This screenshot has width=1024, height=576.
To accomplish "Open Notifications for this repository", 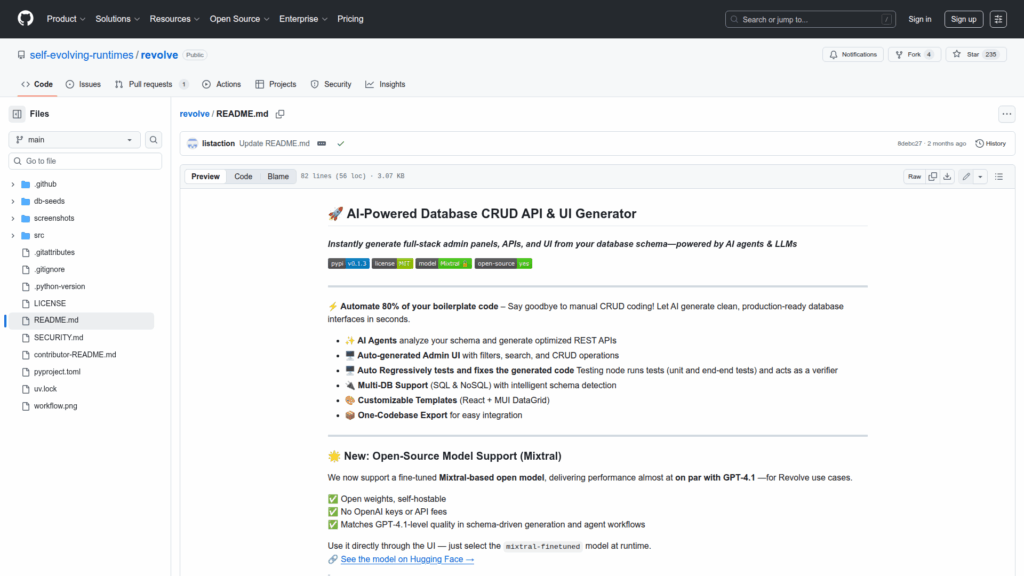I will pos(853,55).
